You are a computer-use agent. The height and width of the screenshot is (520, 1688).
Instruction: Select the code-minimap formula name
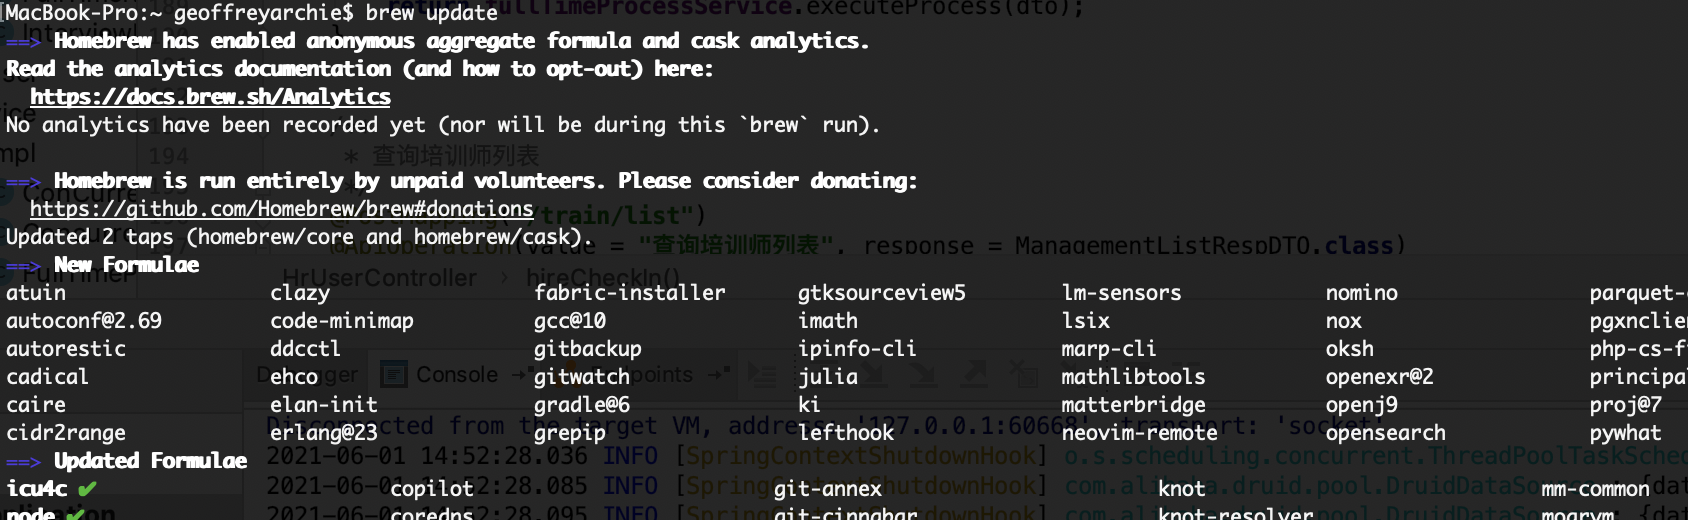pos(342,321)
